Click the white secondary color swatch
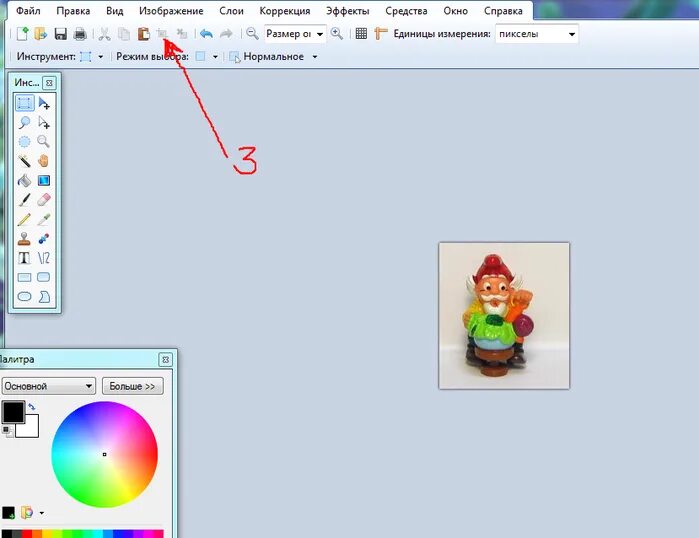The width and height of the screenshot is (699, 538). click(30, 428)
